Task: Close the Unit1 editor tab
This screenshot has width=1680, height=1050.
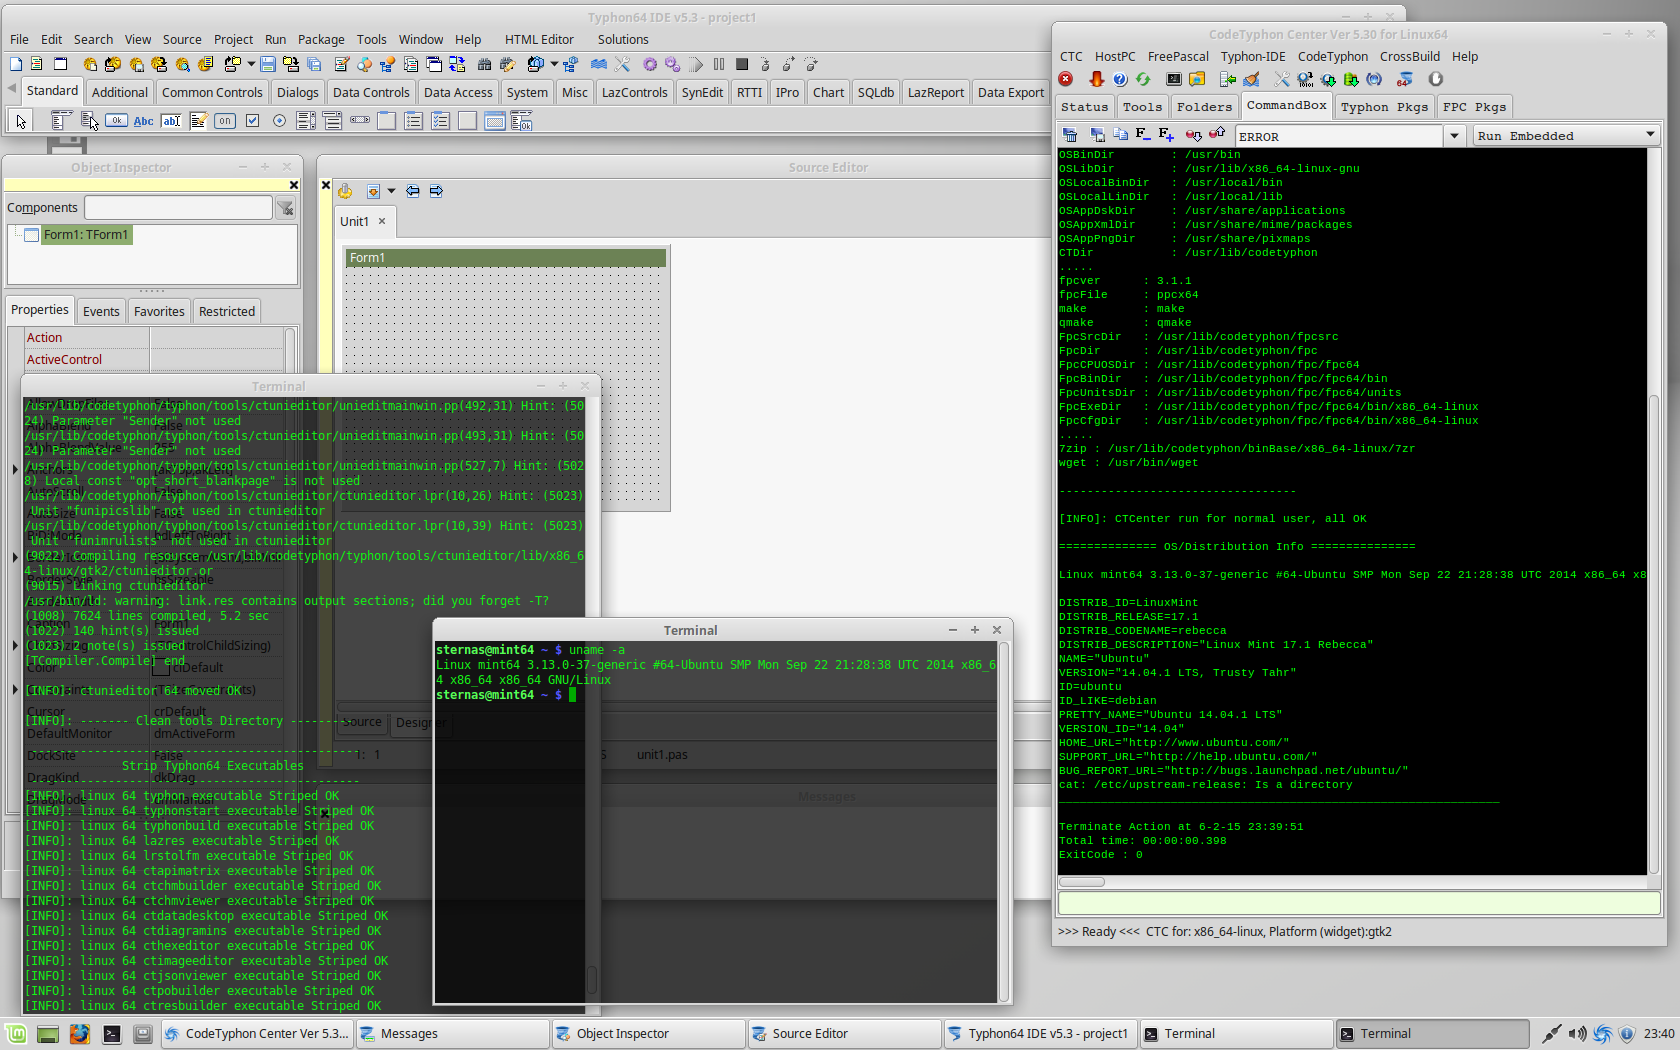Action: (382, 221)
